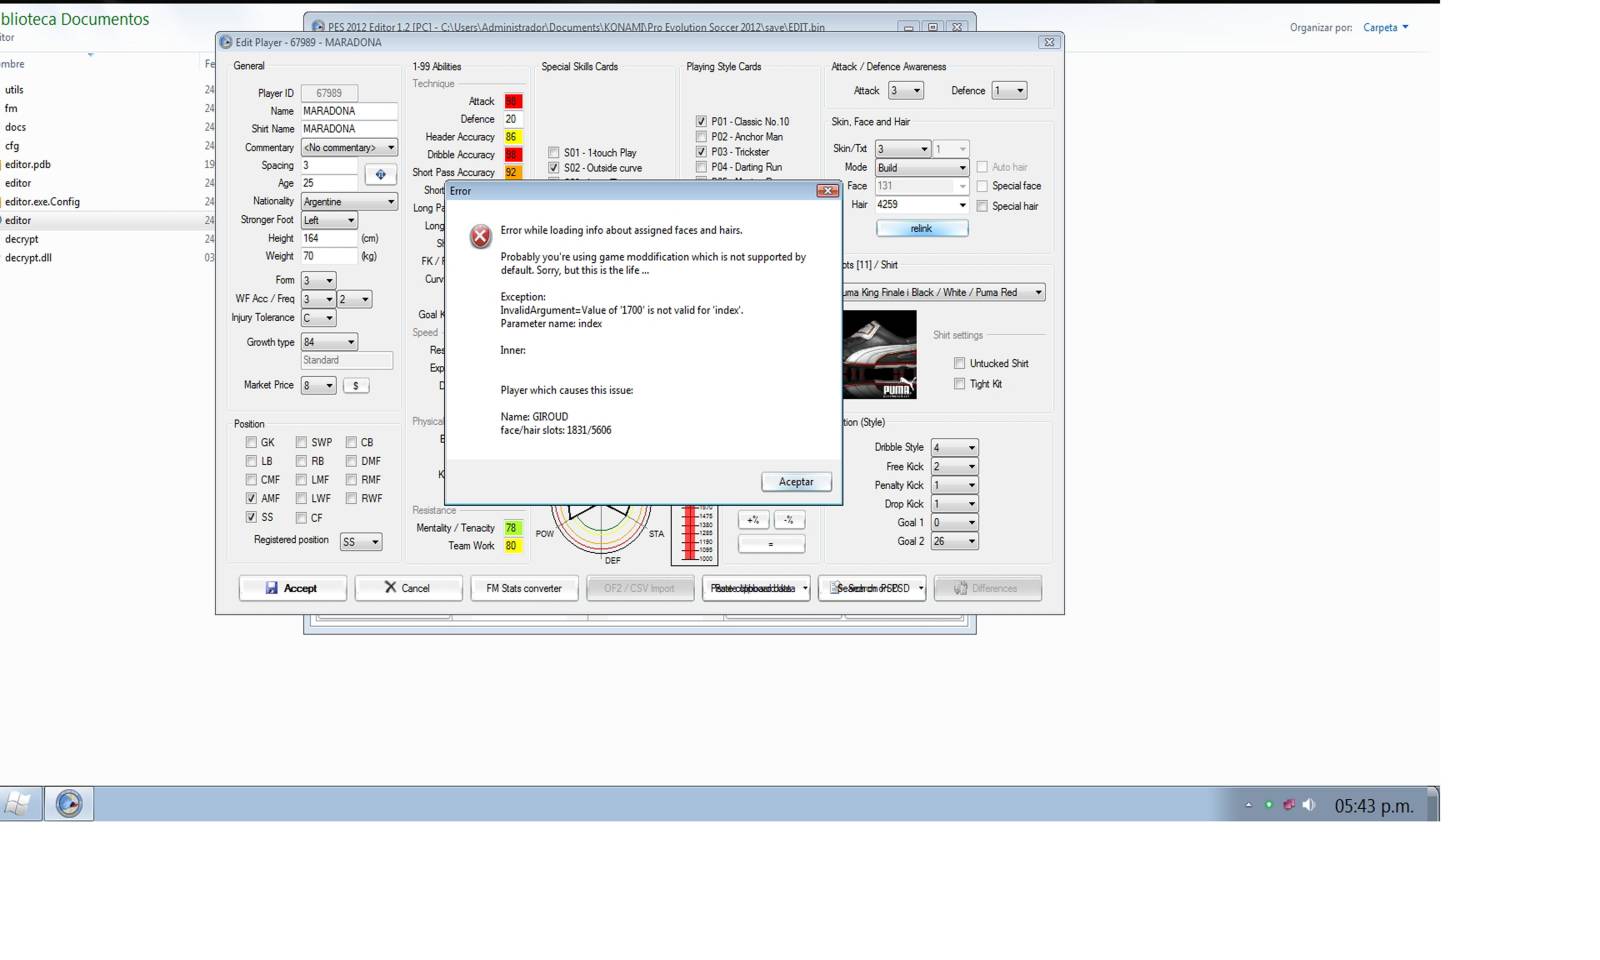Click the Edit Player window title icon
This screenshot has width=1600, height=960.
pyautogui.click(x=226, y=42)
